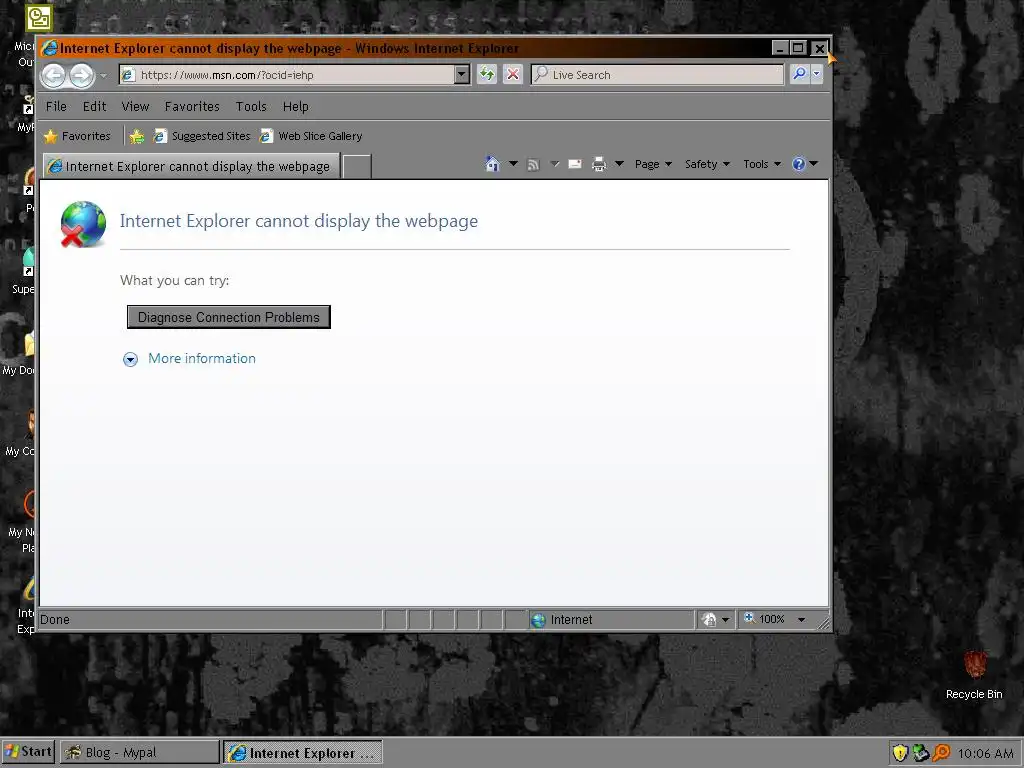Click the RSS feeds icon

[534, 165]
